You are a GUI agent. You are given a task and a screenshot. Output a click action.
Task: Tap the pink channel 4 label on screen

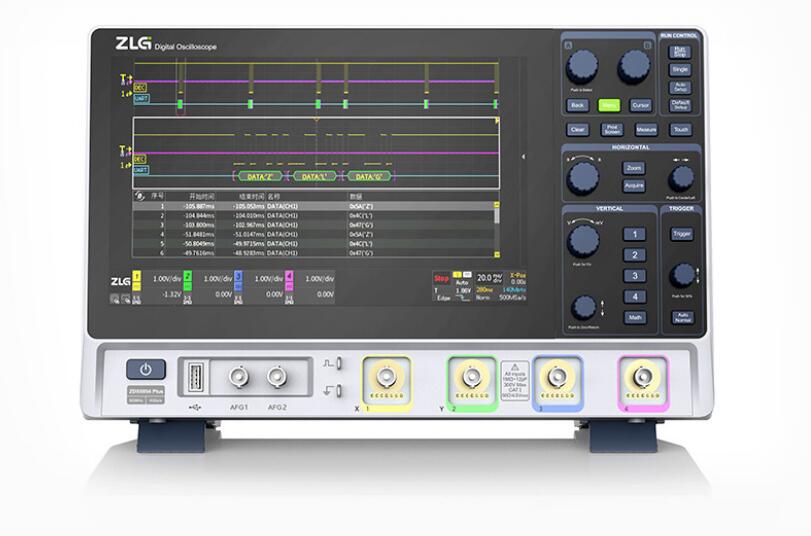[x=289, y=281]
